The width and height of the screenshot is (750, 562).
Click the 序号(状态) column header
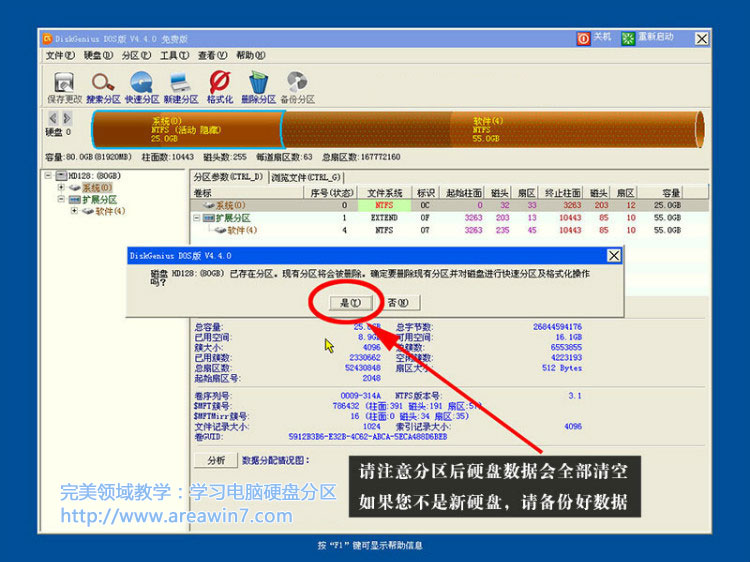[331, 193]
